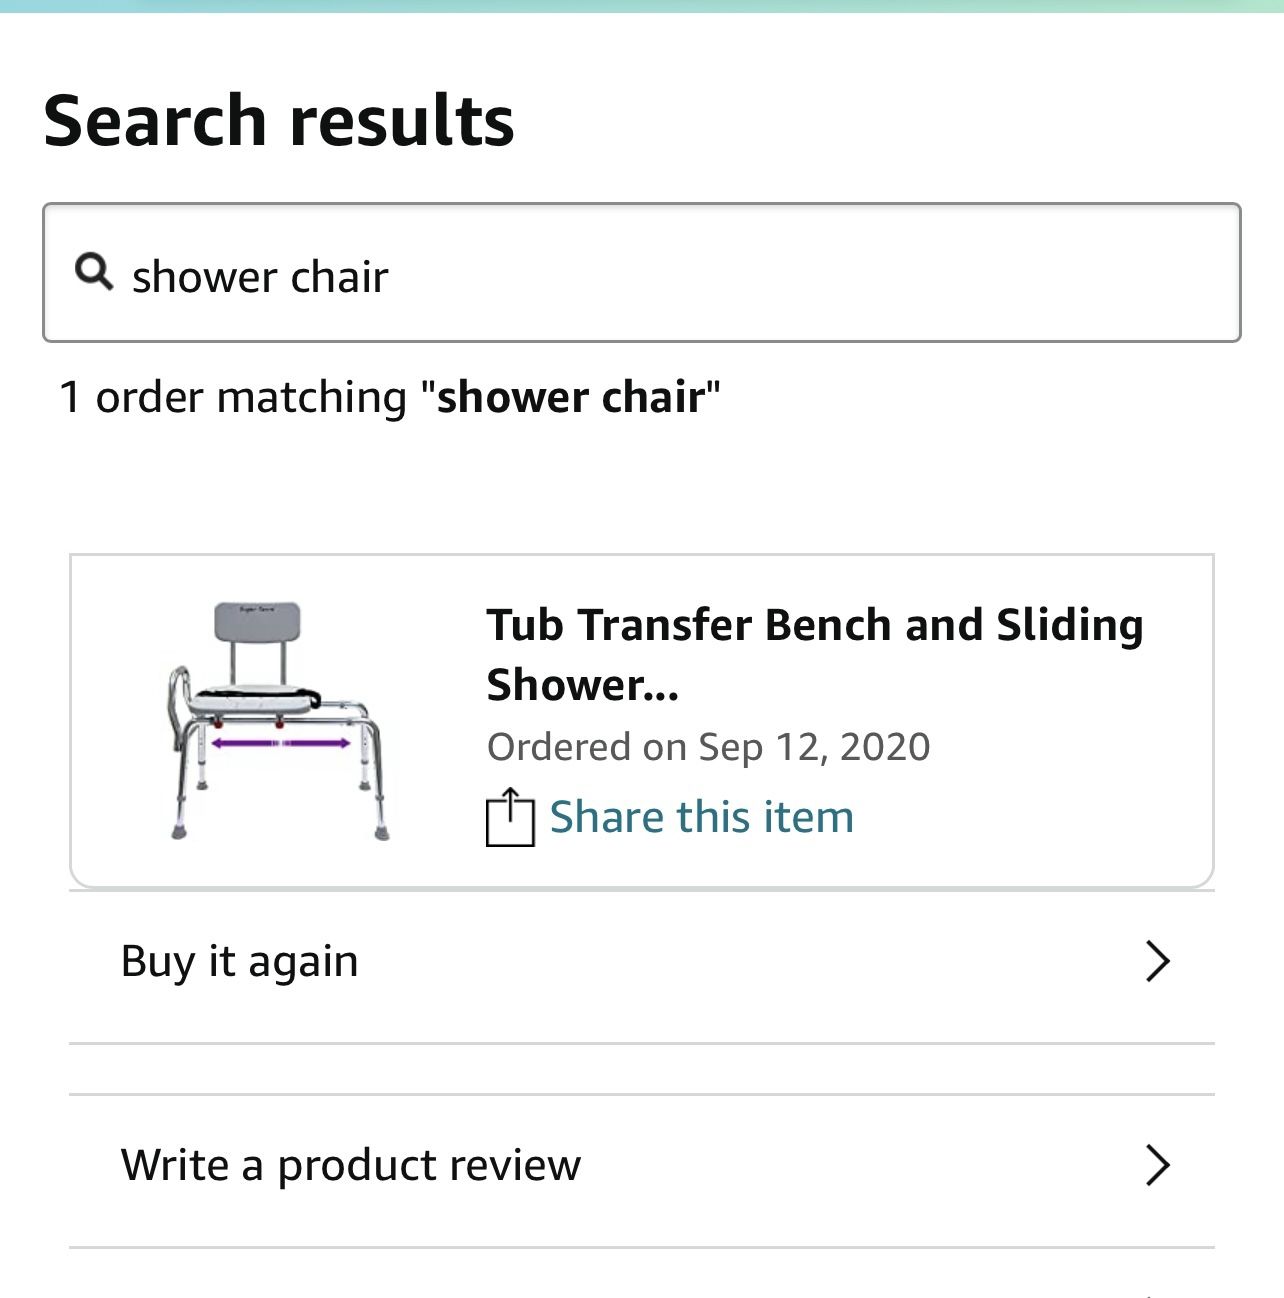The image size is (1284, 1298).
Task: Click the Ordered on Sep 12, 2020 text
Action: (x=708, y=747)
